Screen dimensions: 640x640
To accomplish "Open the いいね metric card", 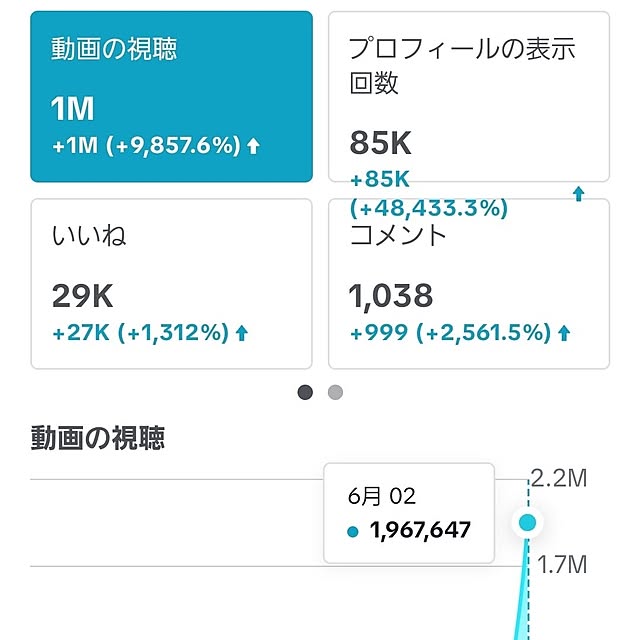I will (x=171, y=284).
